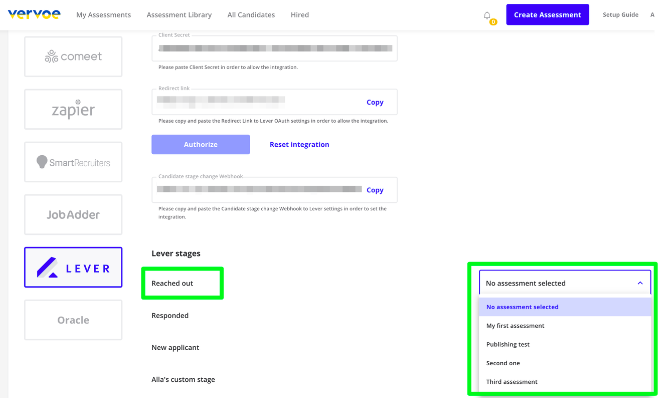Click the Vervoe logo
This screenshot has width=659, height=398.
coord(34,14)
